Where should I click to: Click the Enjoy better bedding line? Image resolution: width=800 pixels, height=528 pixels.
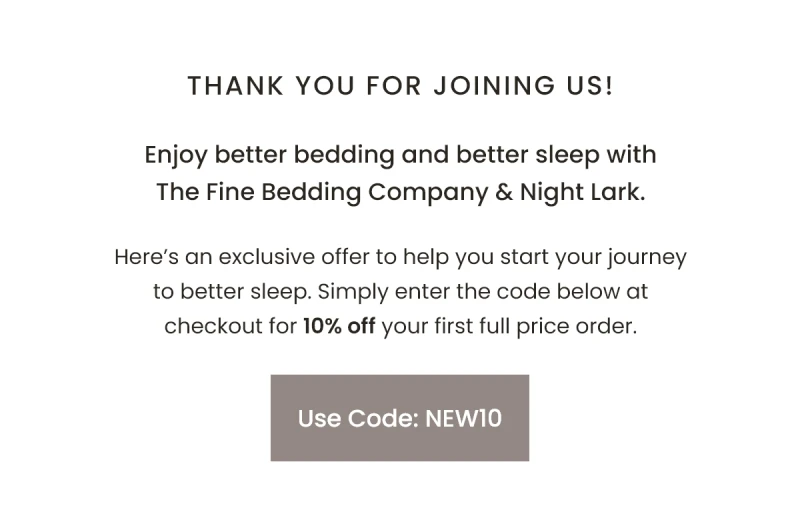[x=401, y=155]
